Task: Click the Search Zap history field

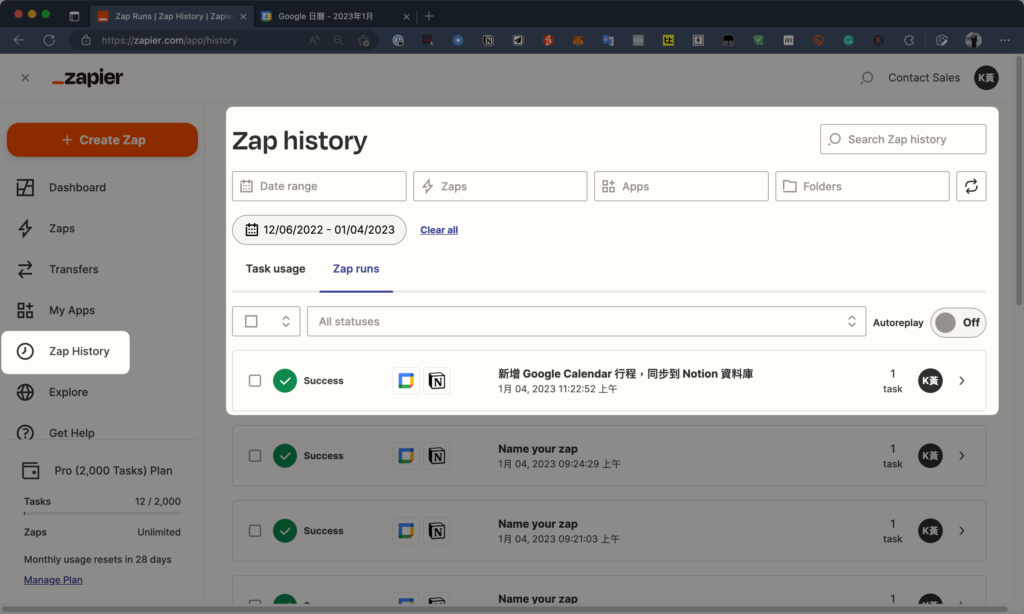Action: tap(903, 139)
